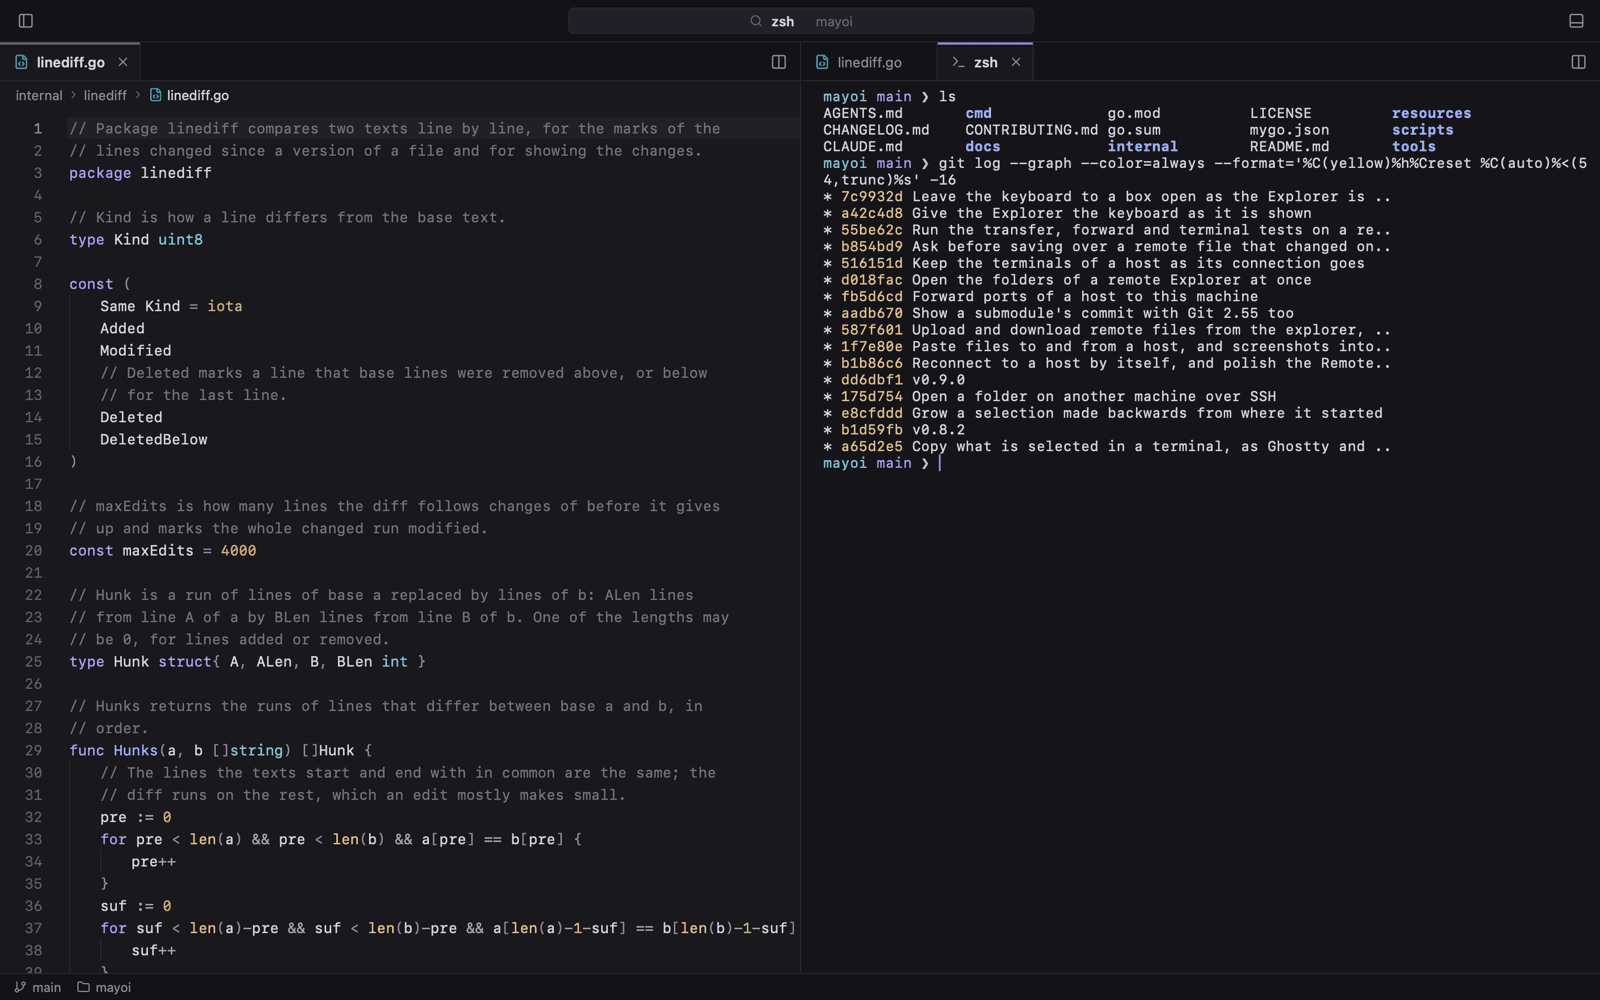Click the terminal prompt icon on zsh tab
The width and height of the screenshot is (1600, 1000).
958,62
